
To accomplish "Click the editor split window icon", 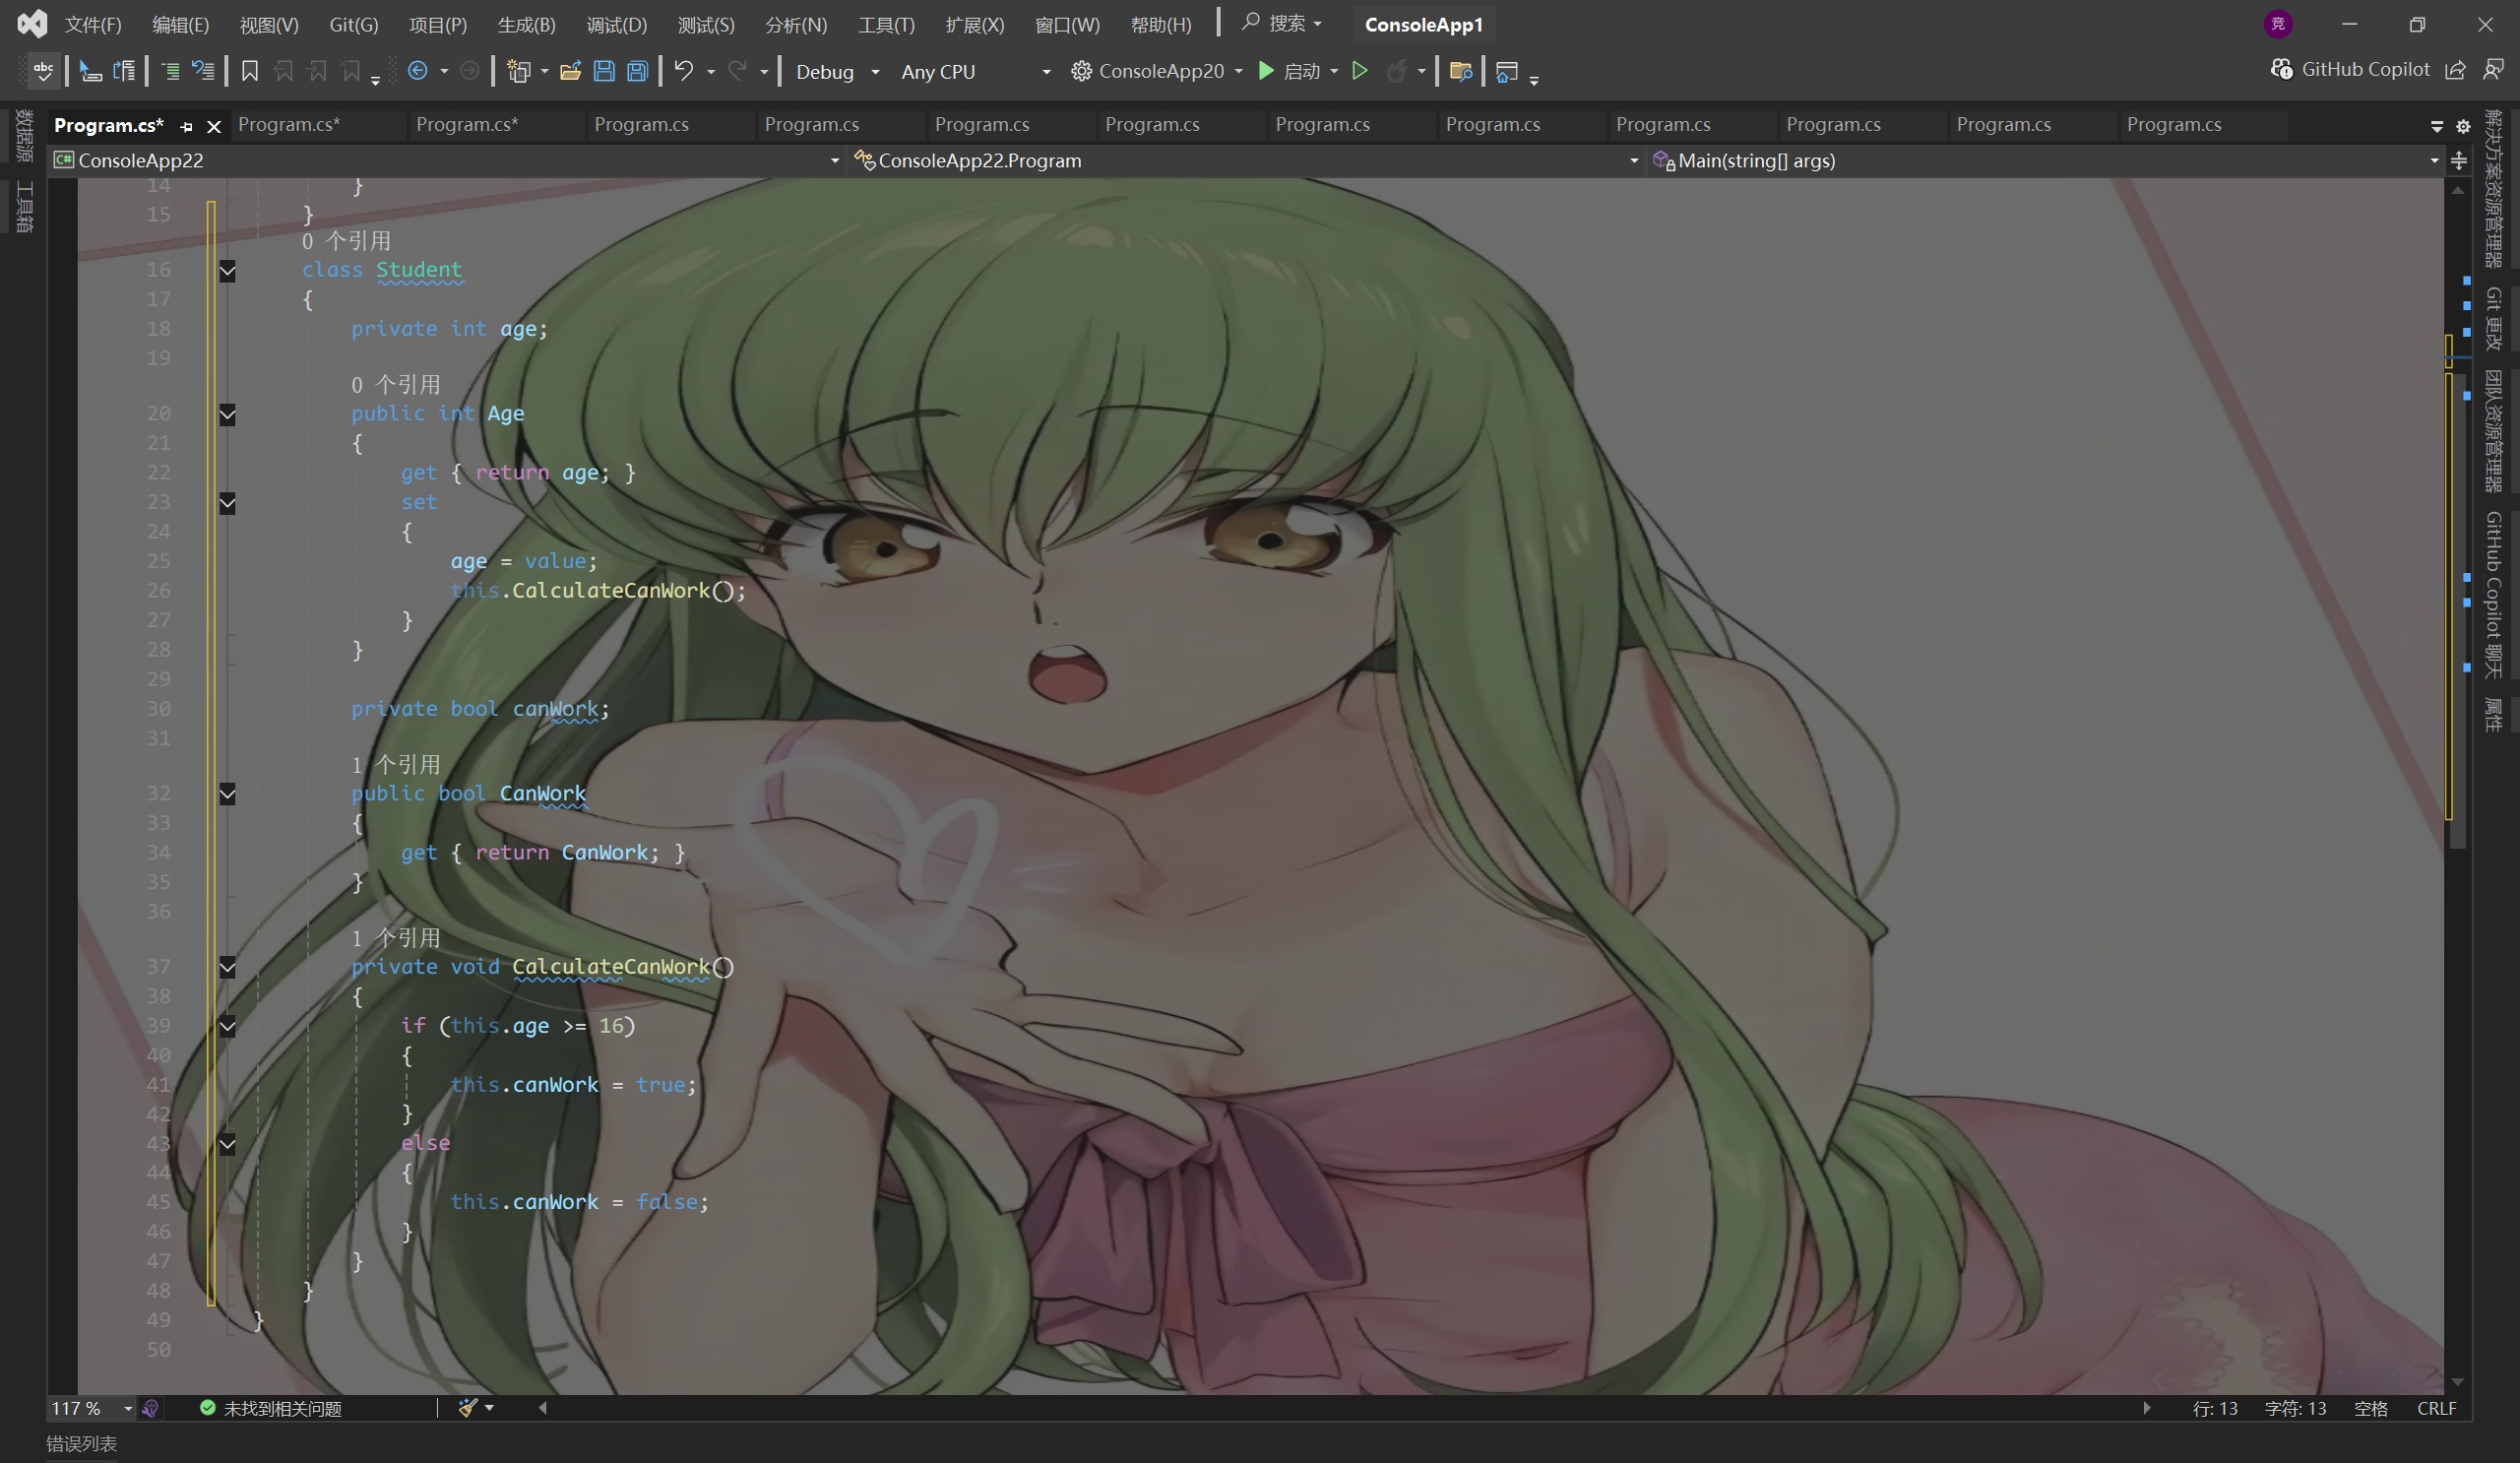I will tap(2458, 160).
